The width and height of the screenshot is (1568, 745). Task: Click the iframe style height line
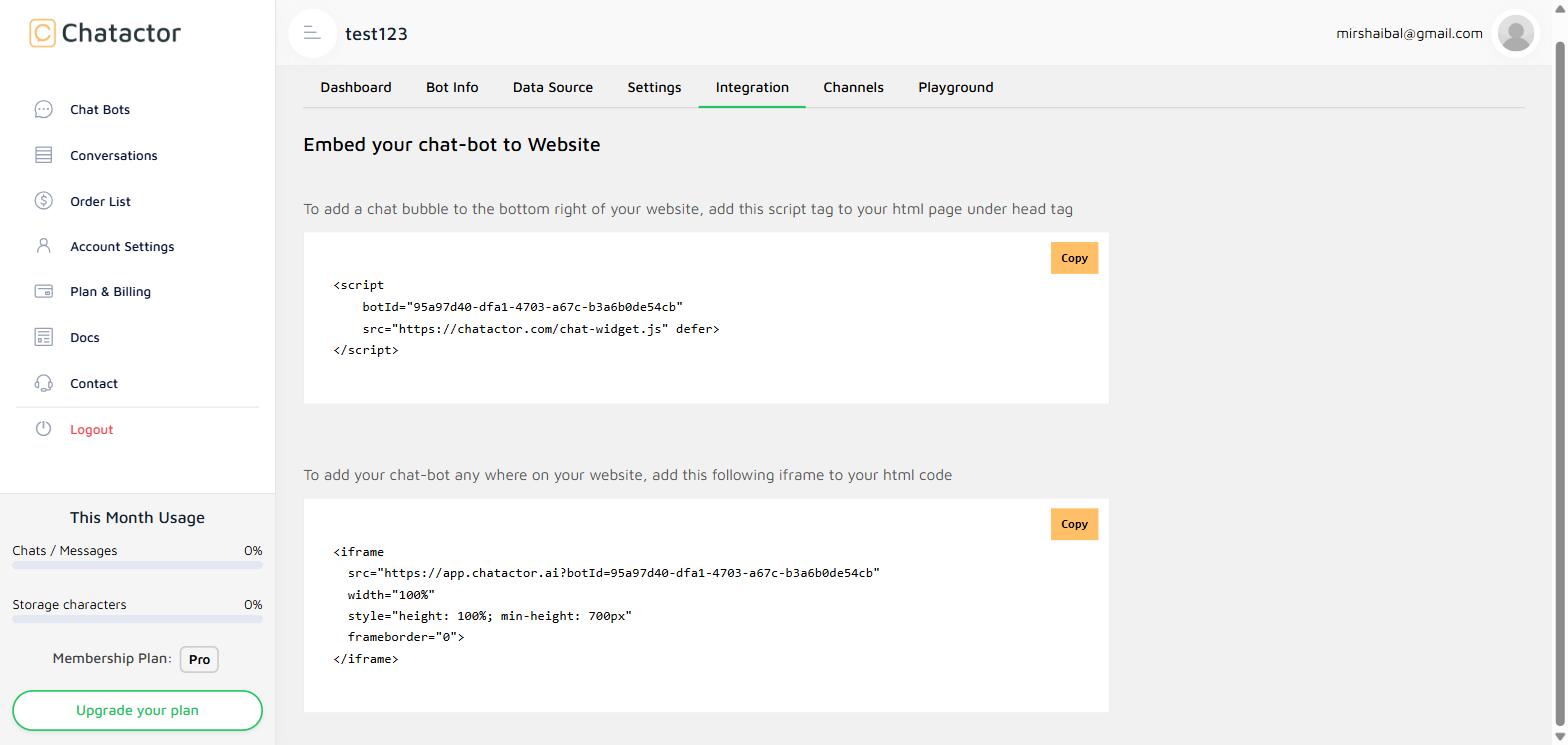pos(490,616)
